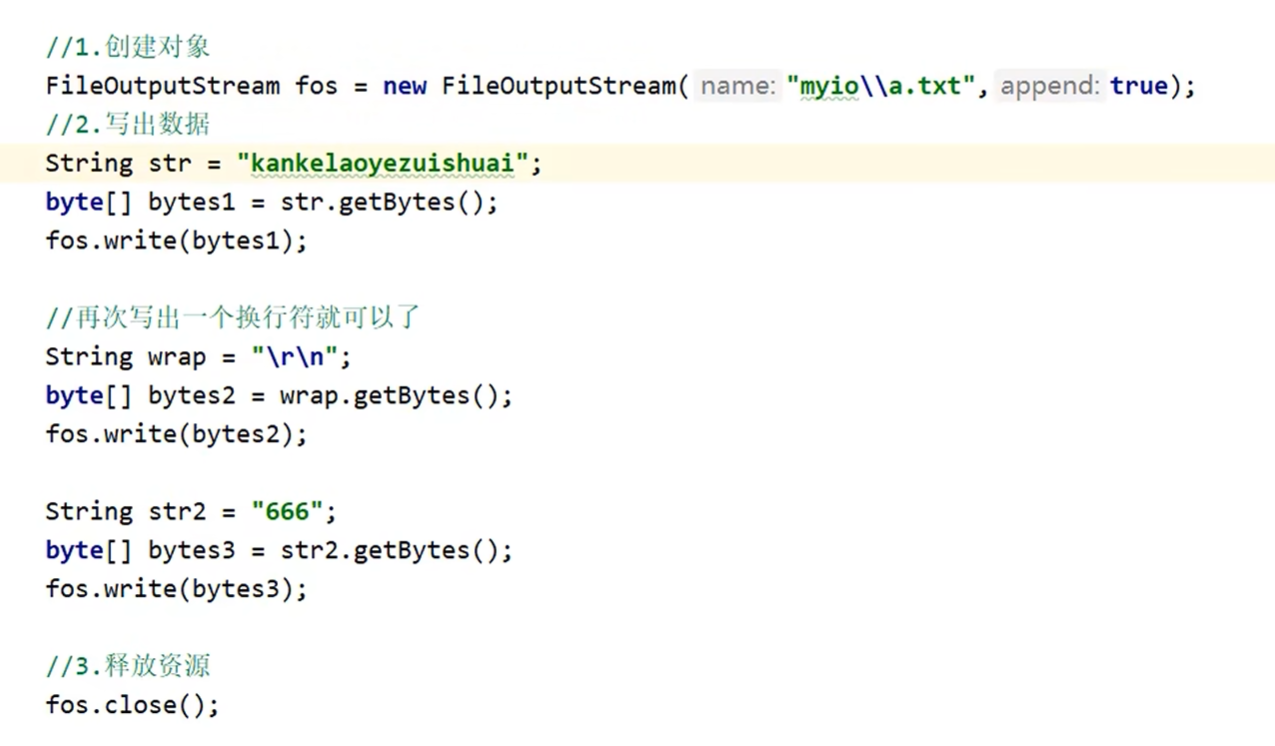This screenshot has width=1275, height=746.
Task: Click the string literal "666"
Action: (x=287, y=512)
